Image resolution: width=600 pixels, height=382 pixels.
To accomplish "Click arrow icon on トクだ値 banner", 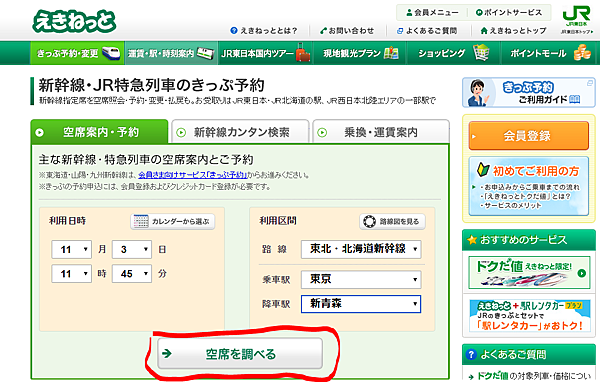I will coord(582,273).
